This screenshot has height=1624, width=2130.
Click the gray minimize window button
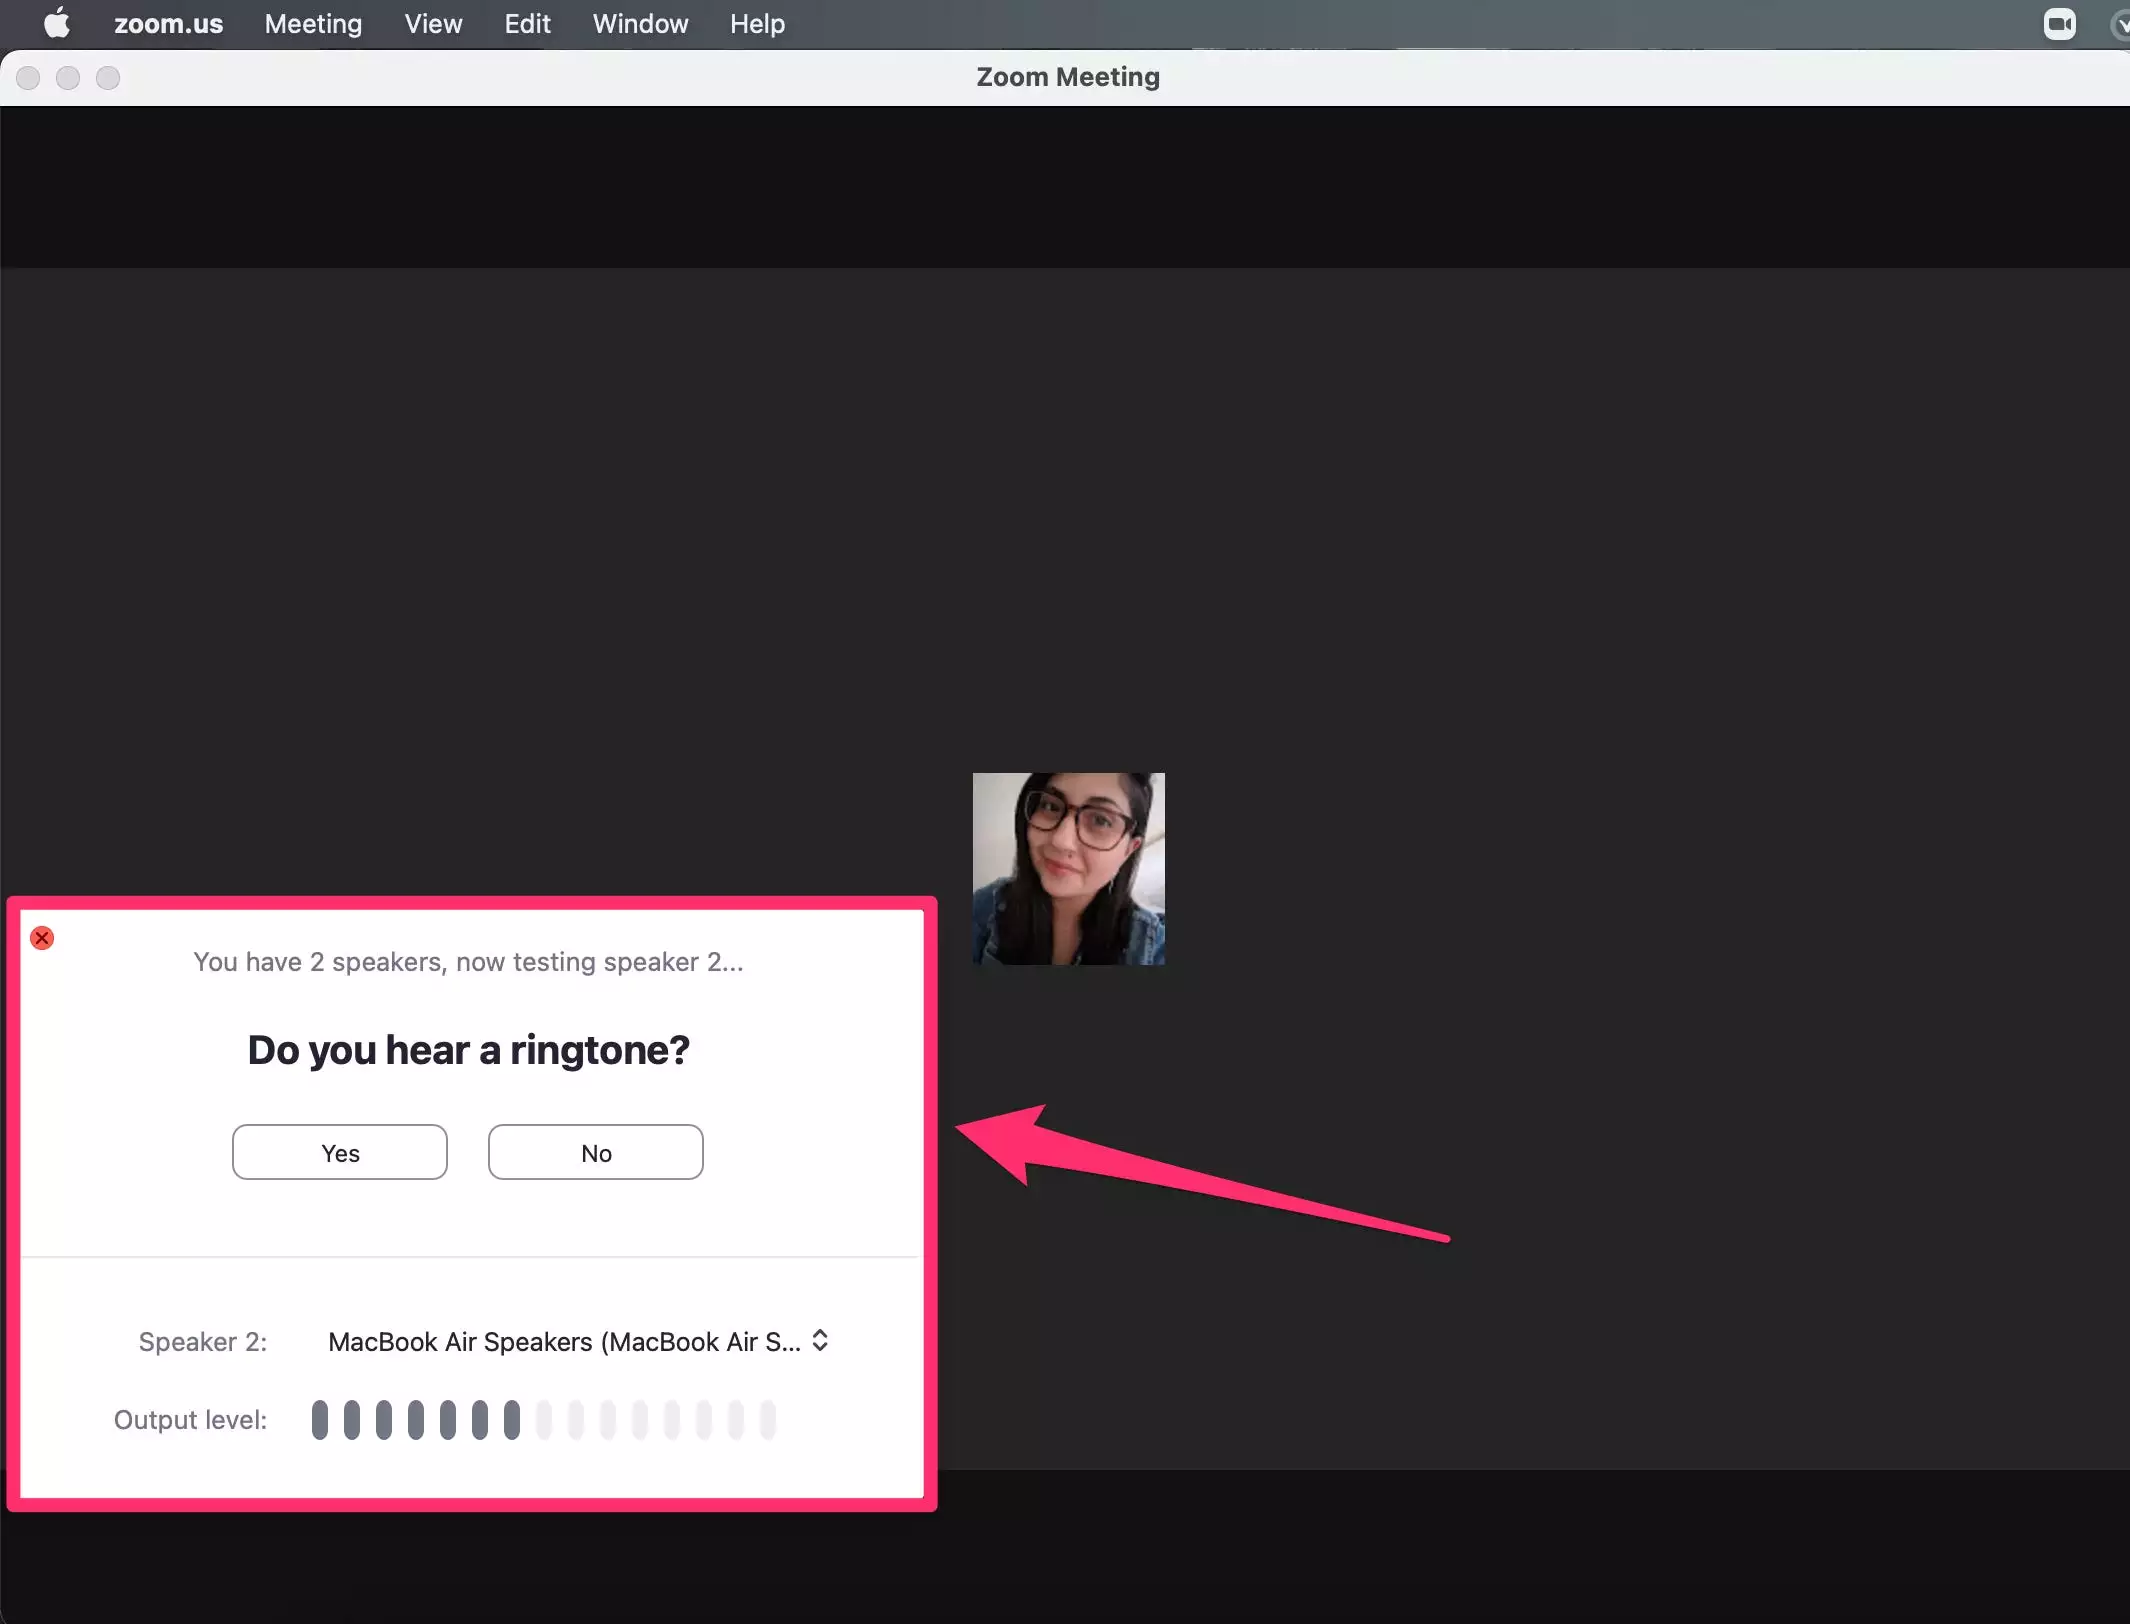pyautogui.click(x=68, y=78)
